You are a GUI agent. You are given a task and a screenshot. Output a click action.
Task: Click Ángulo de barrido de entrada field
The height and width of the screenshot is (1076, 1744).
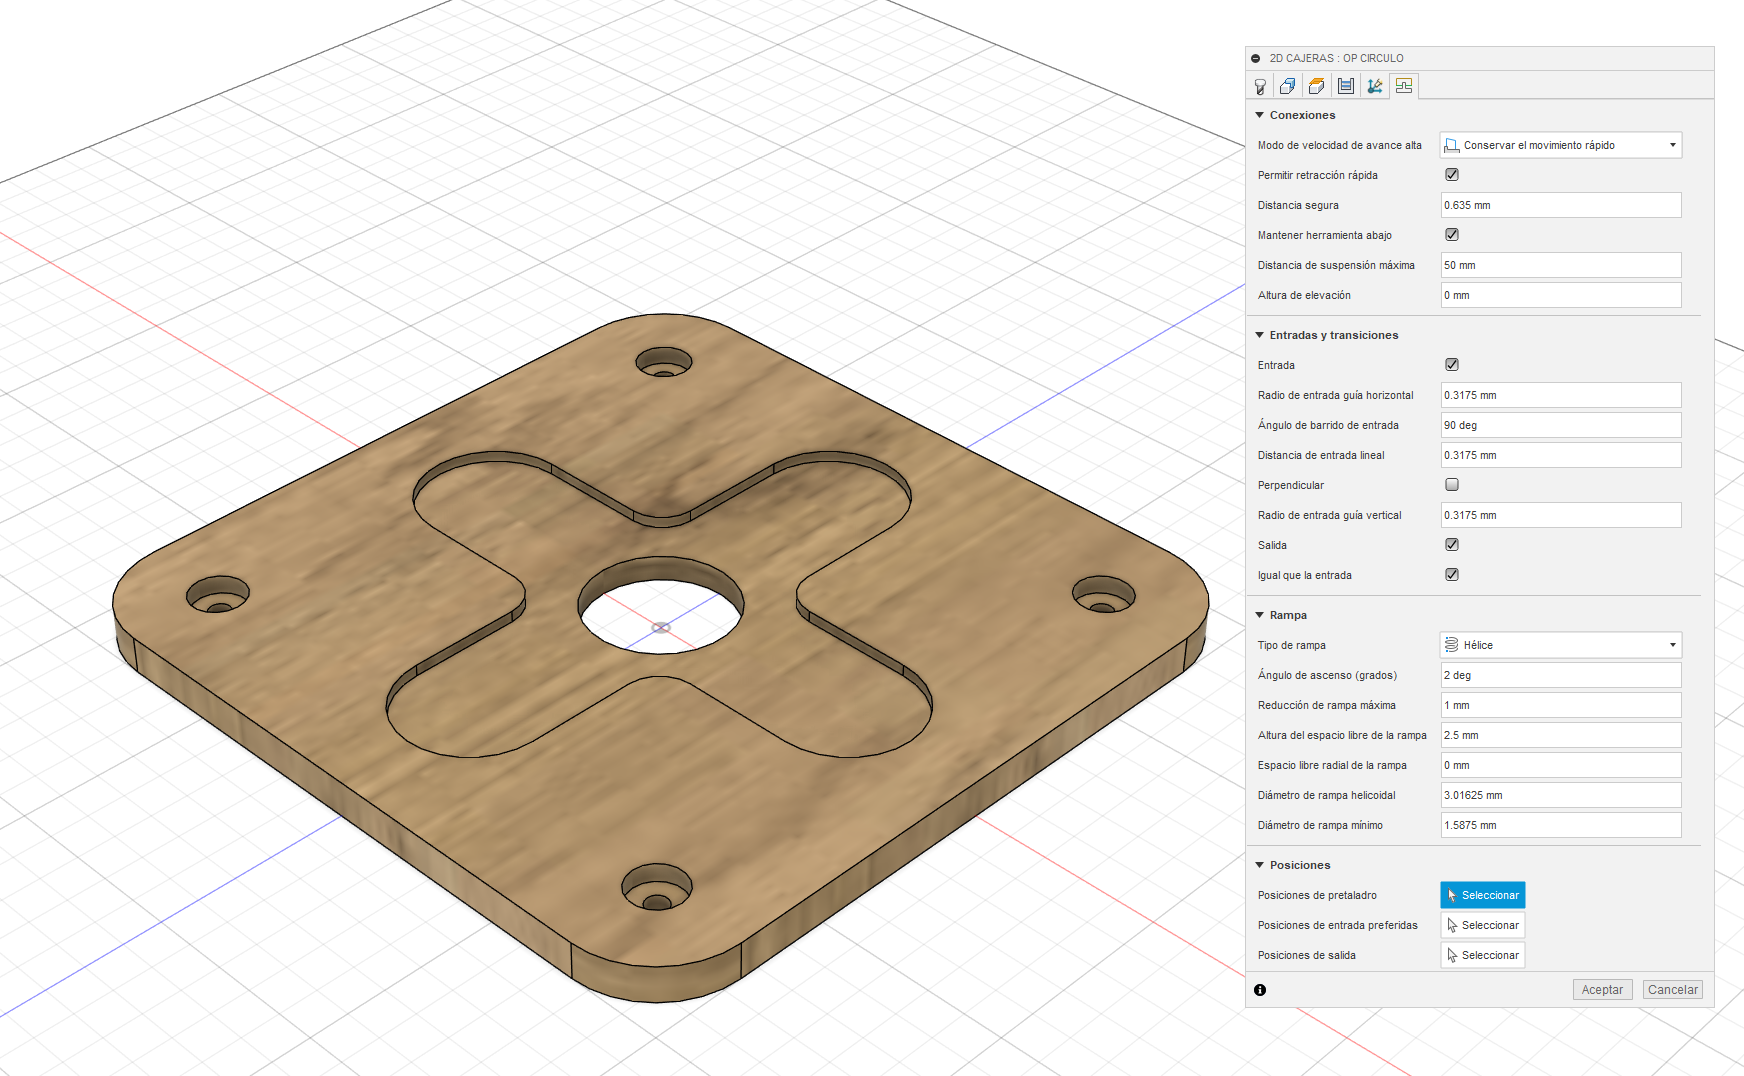click(x=1561, y=425)
